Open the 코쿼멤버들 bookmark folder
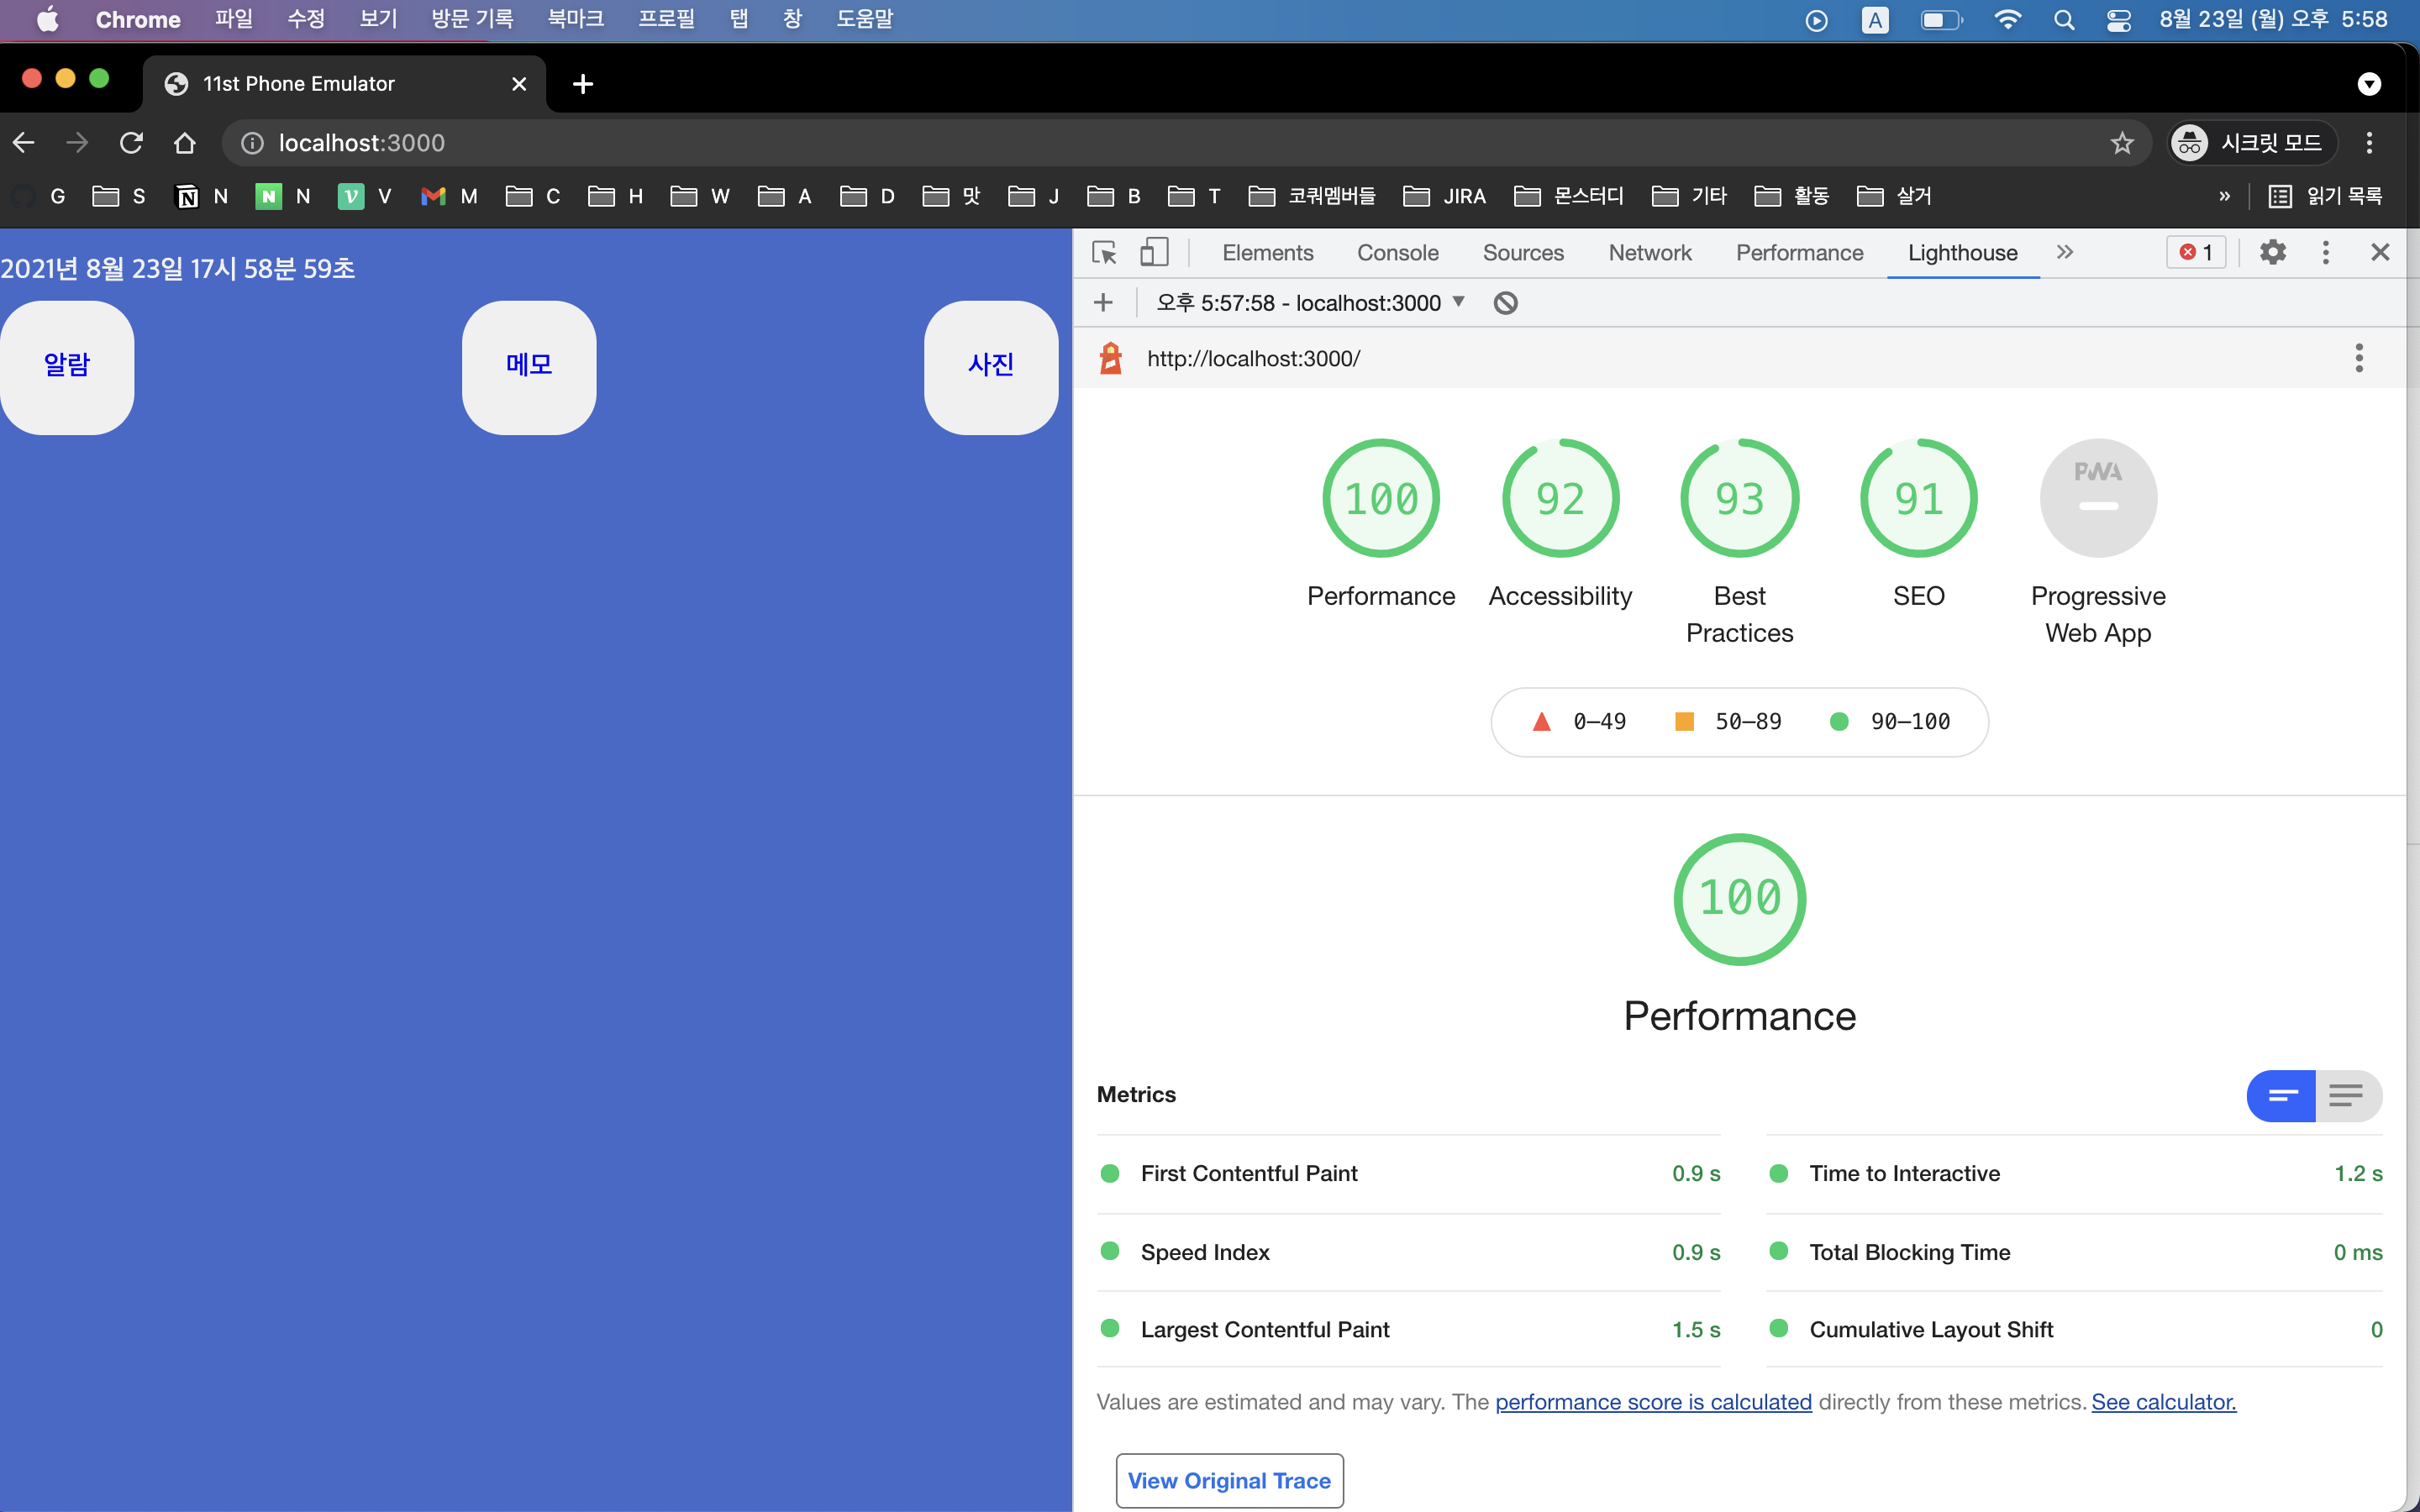This screenshot has width=2420, height=1512. pos(1312,196)
